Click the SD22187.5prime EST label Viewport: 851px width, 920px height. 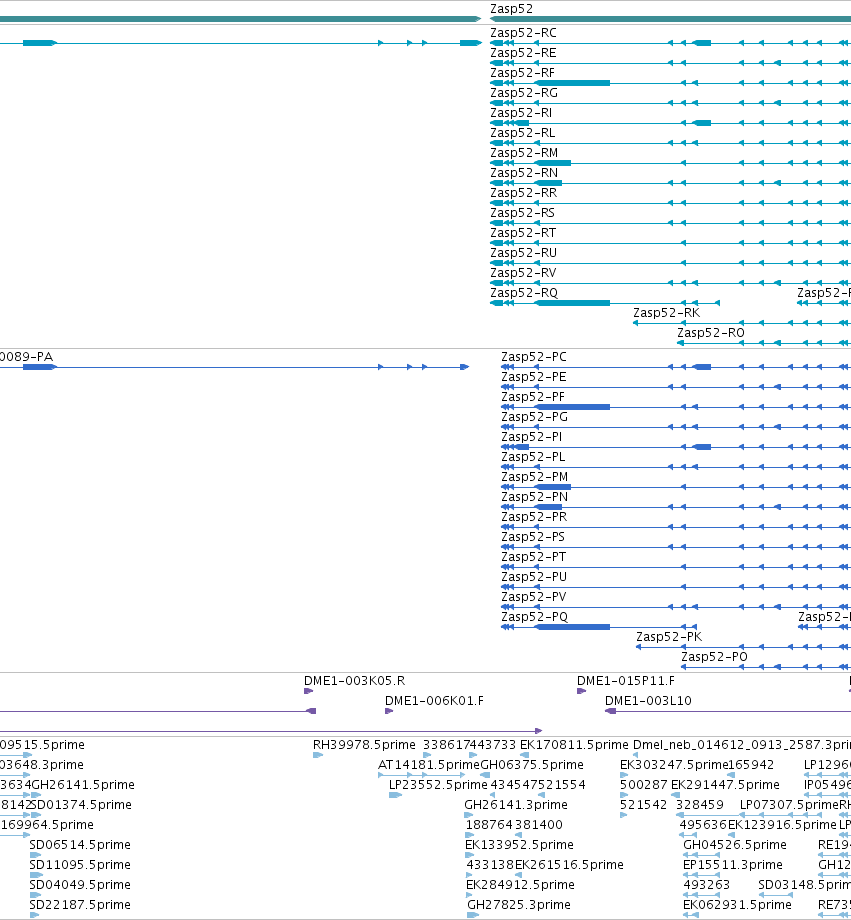(x=80, y=904)
